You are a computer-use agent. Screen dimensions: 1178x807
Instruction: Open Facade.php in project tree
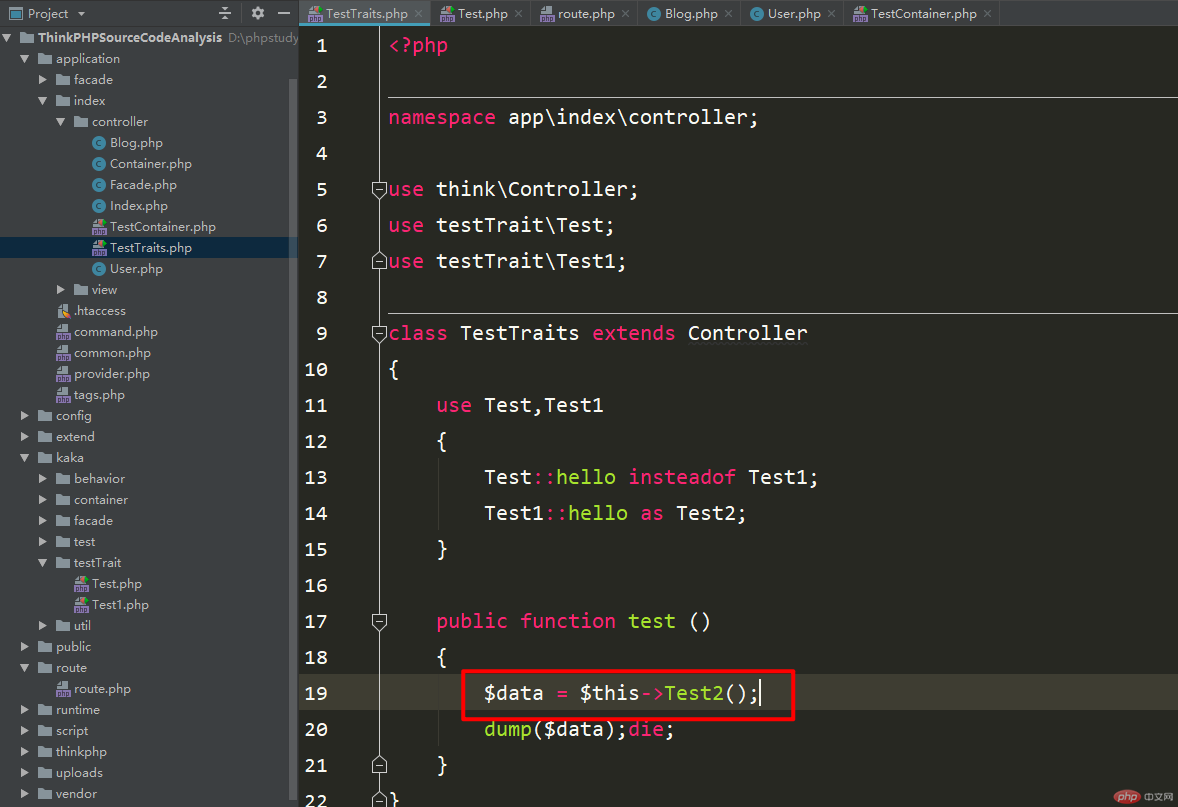pos(143,185)
